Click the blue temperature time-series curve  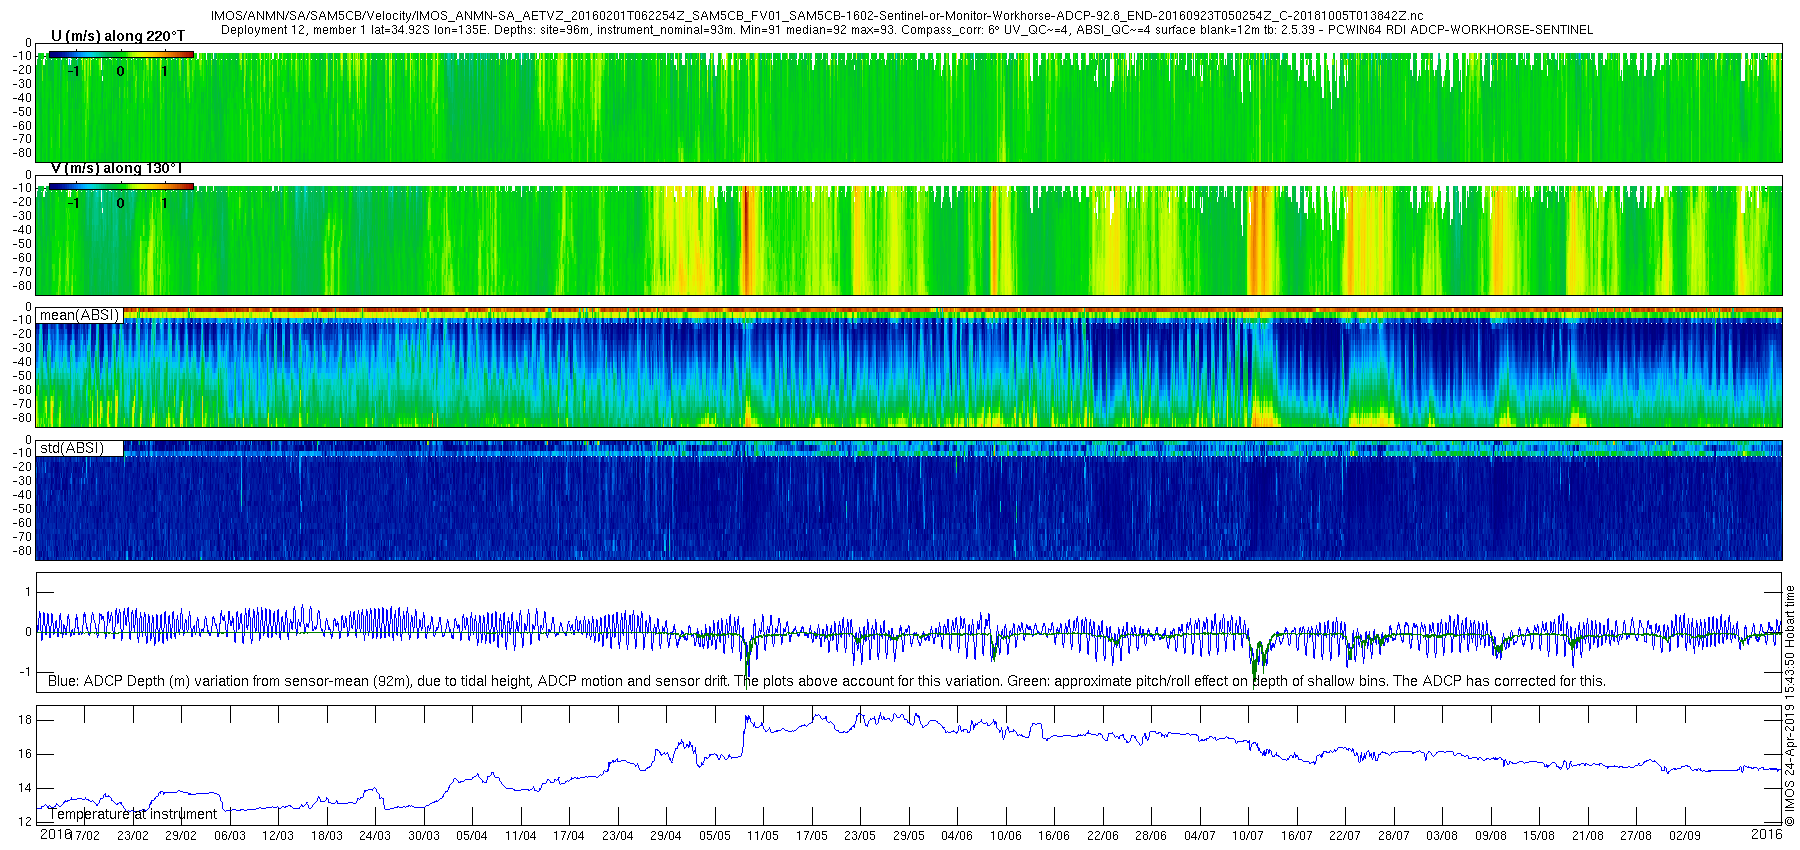point(909,764)
